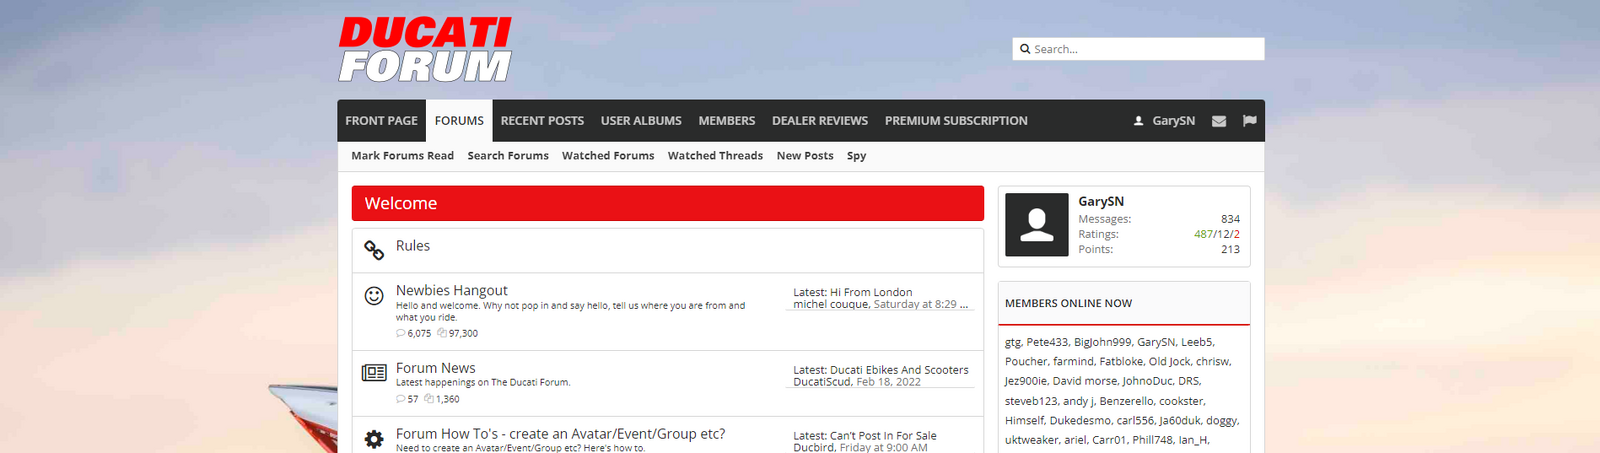Select Premium Subscription in navigation

coord(955,121)
